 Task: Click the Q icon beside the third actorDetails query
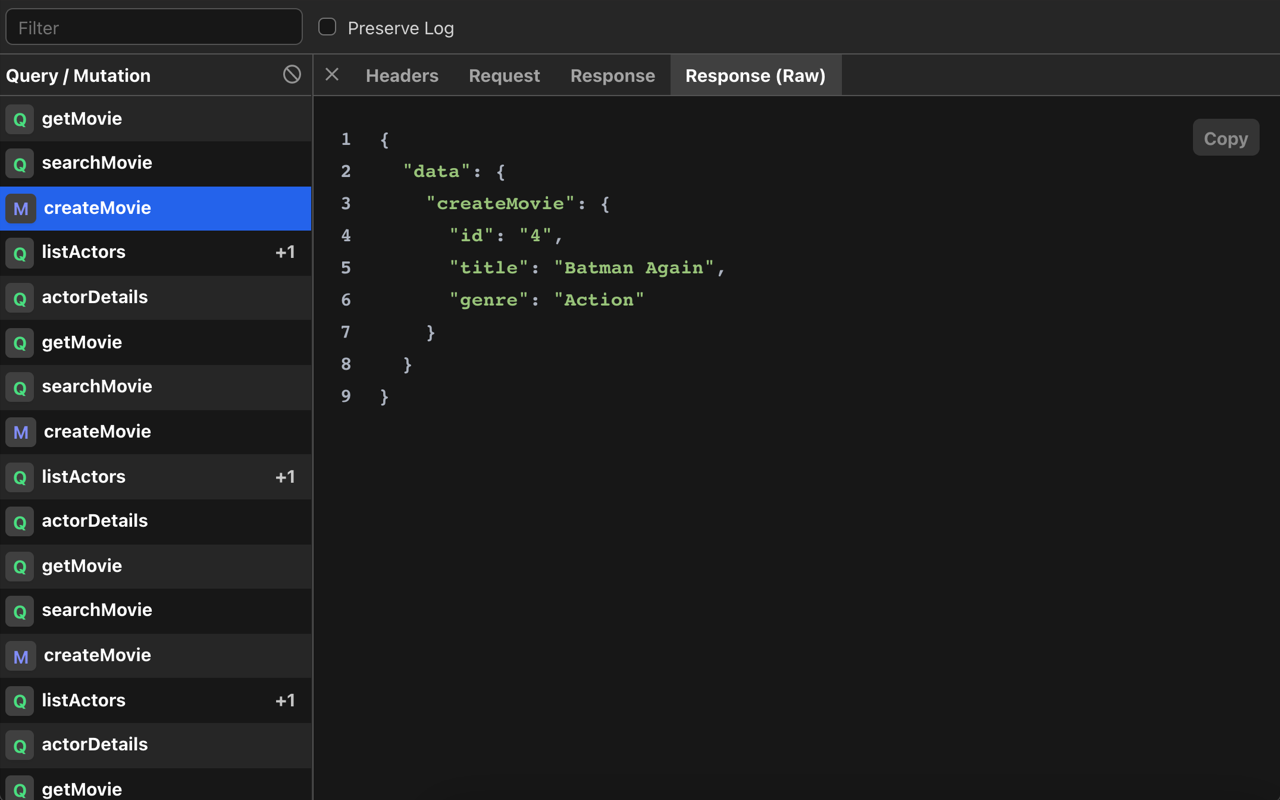19,744
